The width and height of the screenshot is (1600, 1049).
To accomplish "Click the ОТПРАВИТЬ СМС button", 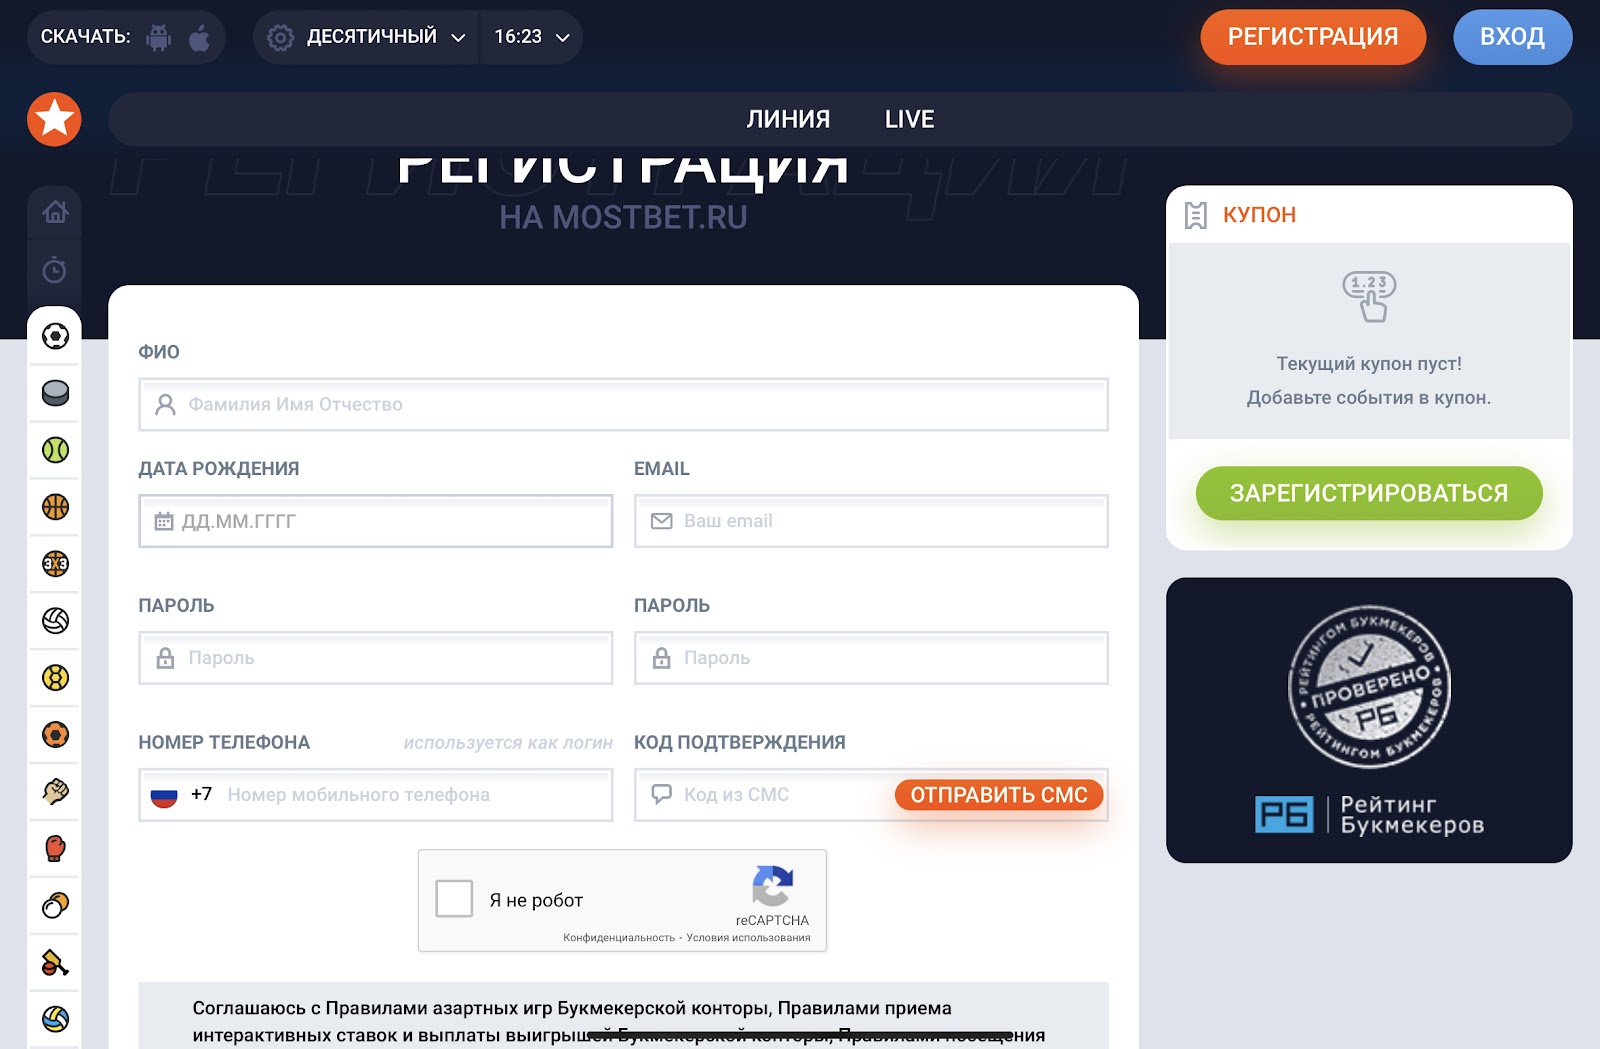I will click(999, 795).
